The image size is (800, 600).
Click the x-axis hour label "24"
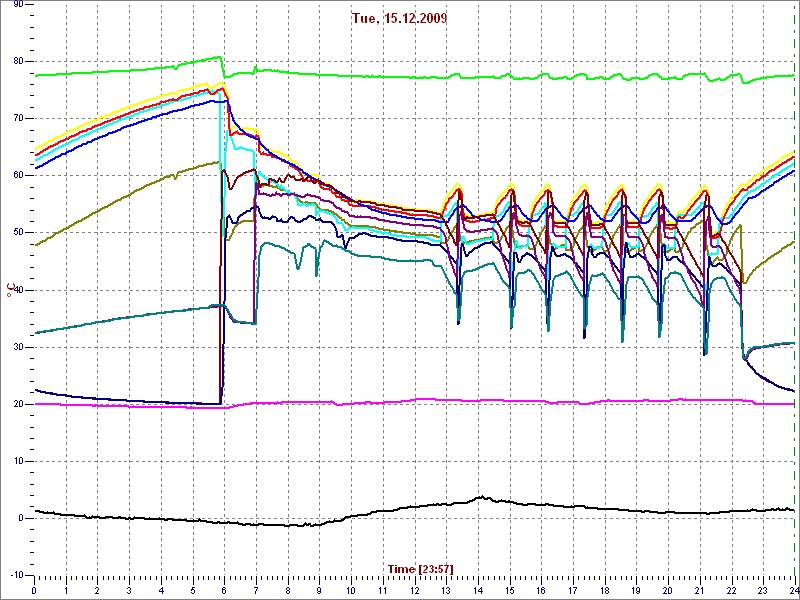pyautogui.click(x=794, y=592)
